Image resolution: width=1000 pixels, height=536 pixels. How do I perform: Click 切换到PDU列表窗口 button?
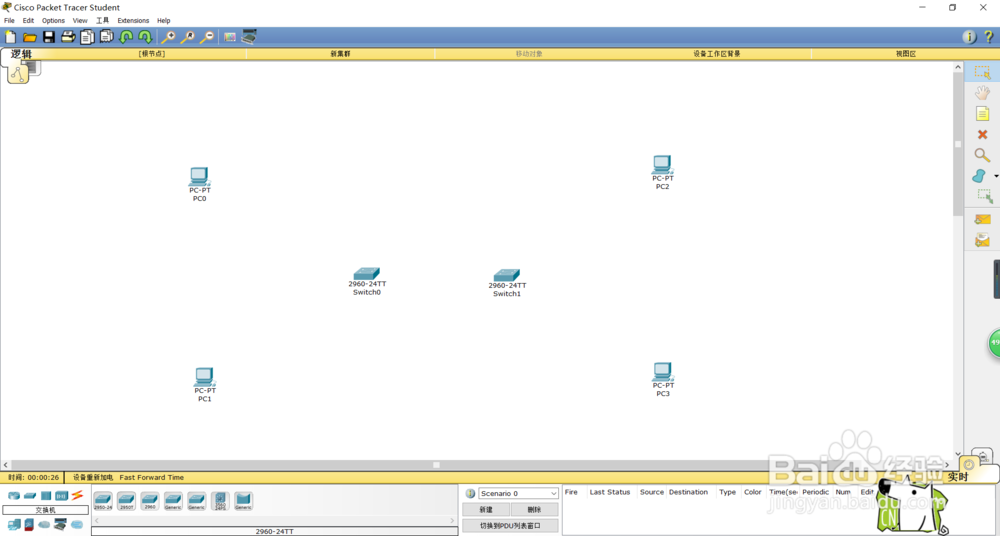(x=510, y=526)
